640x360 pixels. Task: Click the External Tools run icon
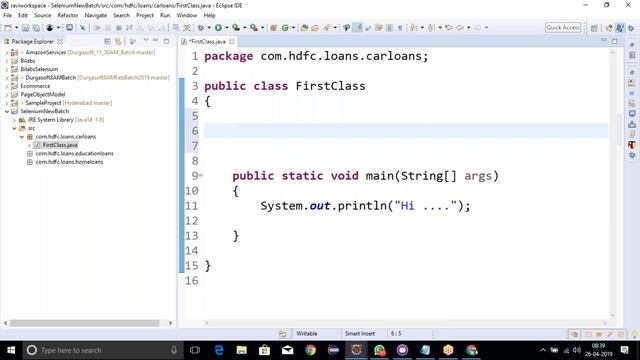click(x=253, y=28)
